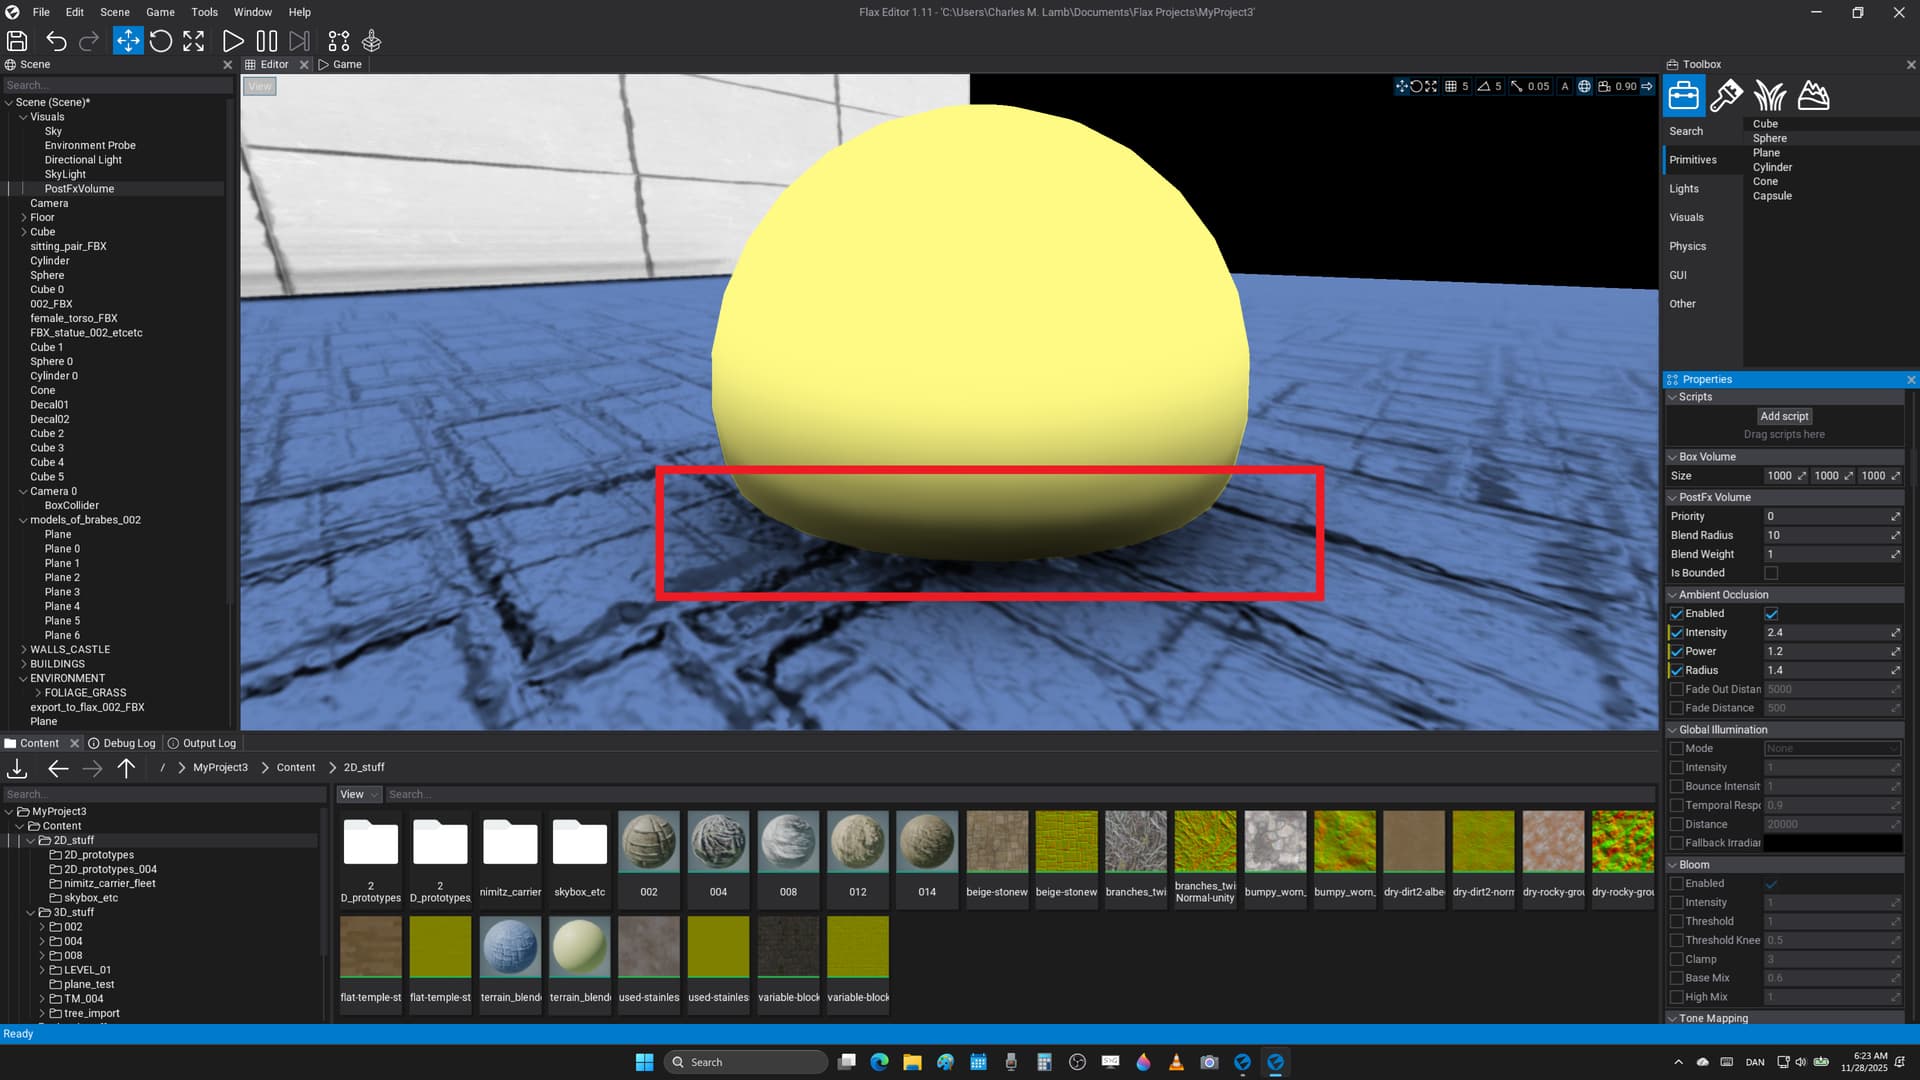Disable the Ambient Occlusion Enabled checkbox

(1771, 614)
